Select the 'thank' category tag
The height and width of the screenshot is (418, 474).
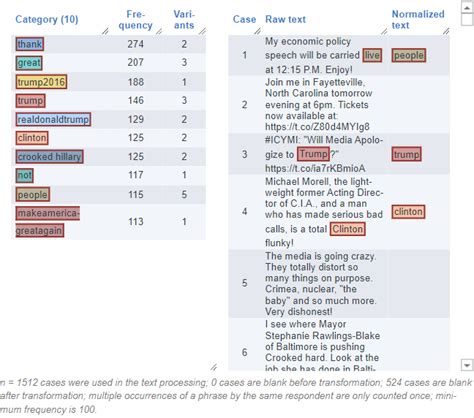click(30, 44)
